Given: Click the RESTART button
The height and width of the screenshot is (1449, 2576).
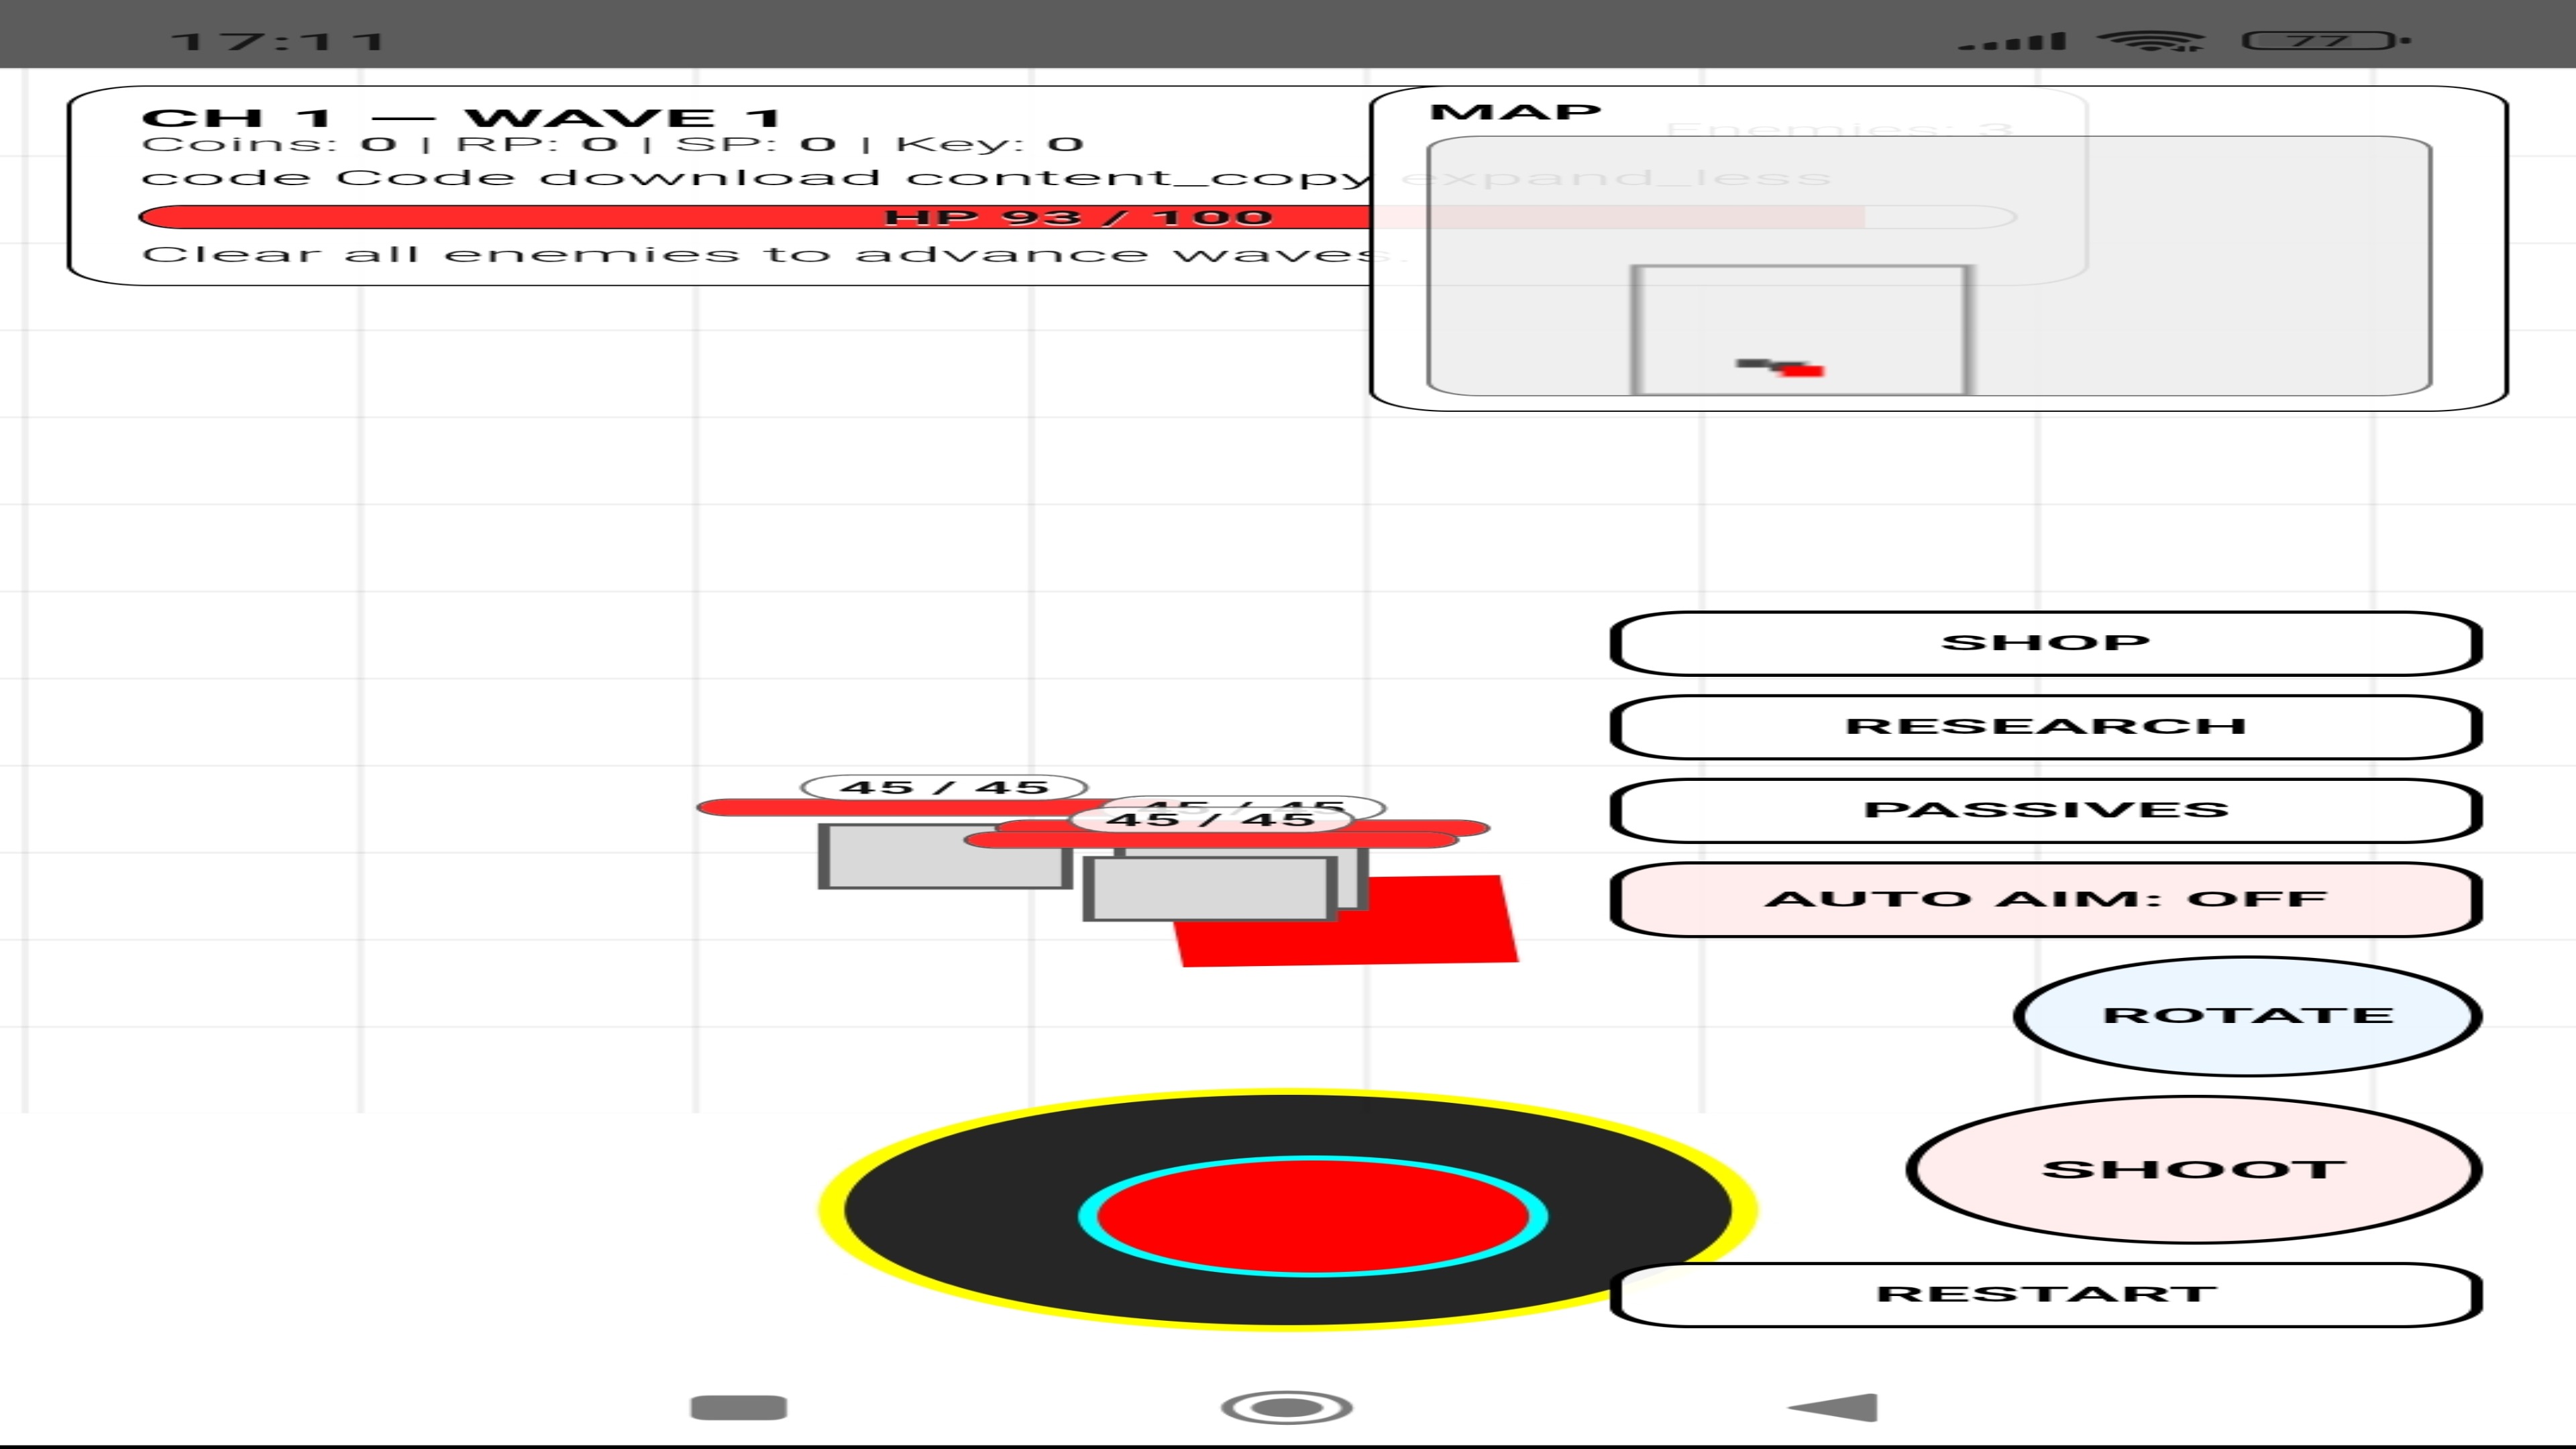Looking at the screenshot, I should pyautogui.click(x=2045, y=1294).
